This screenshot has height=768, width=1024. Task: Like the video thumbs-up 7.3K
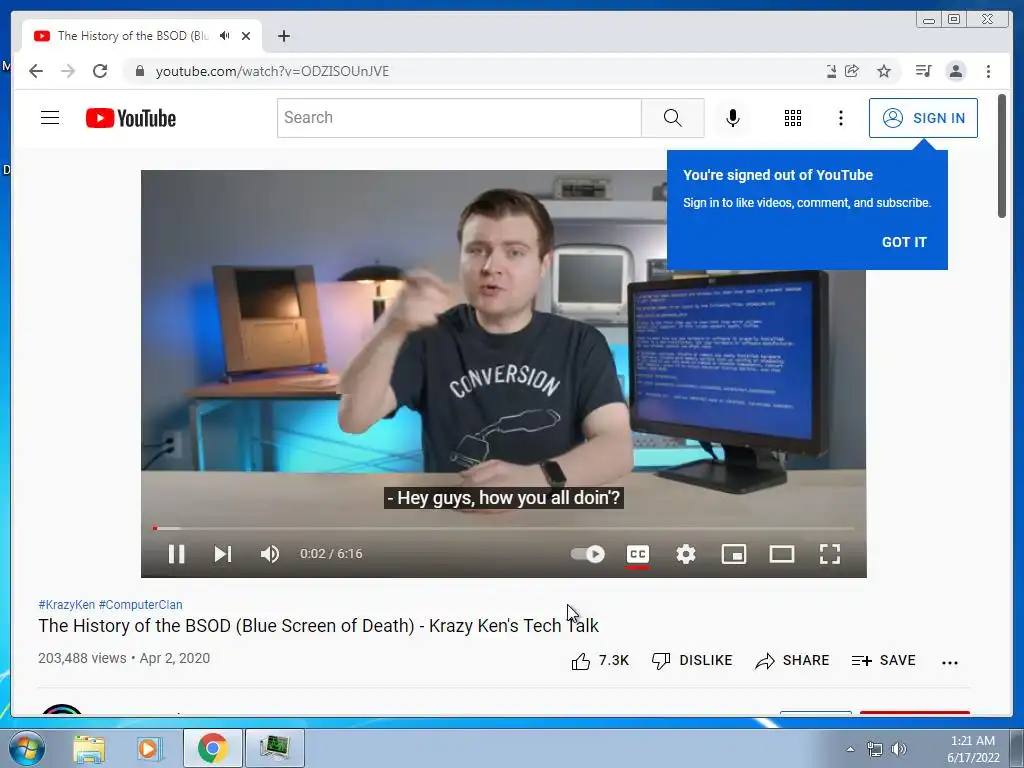point(600,661)
